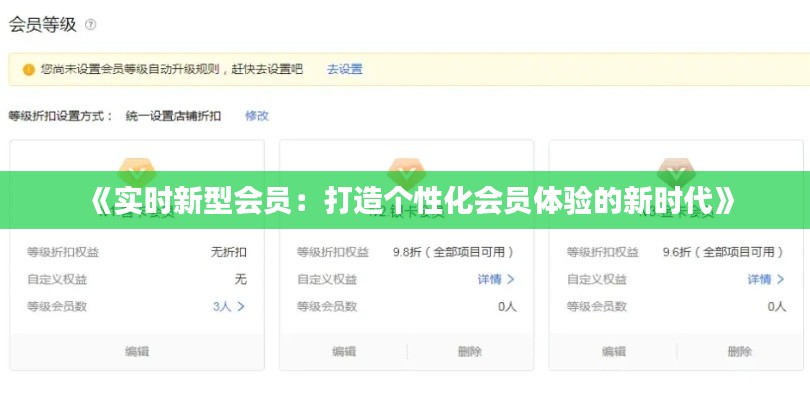Image resolution: width=810 pixels, height=400 pixels.
Task: Open 详情 in the 9.8折 card
Action: (496, 279)
